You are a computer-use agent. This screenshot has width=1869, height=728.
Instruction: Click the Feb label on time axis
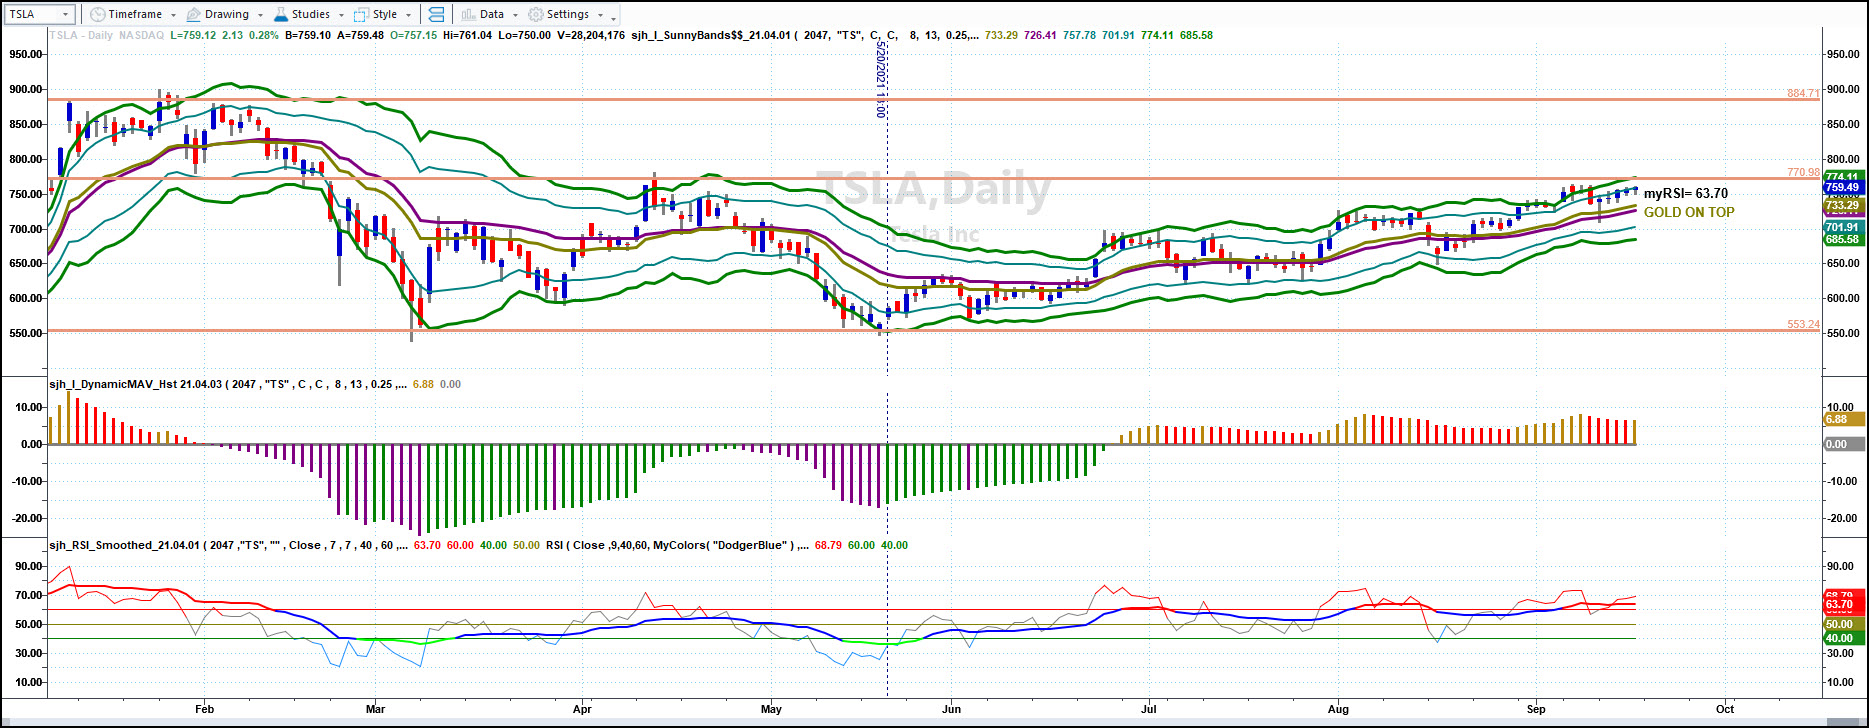tap(203, 709)
